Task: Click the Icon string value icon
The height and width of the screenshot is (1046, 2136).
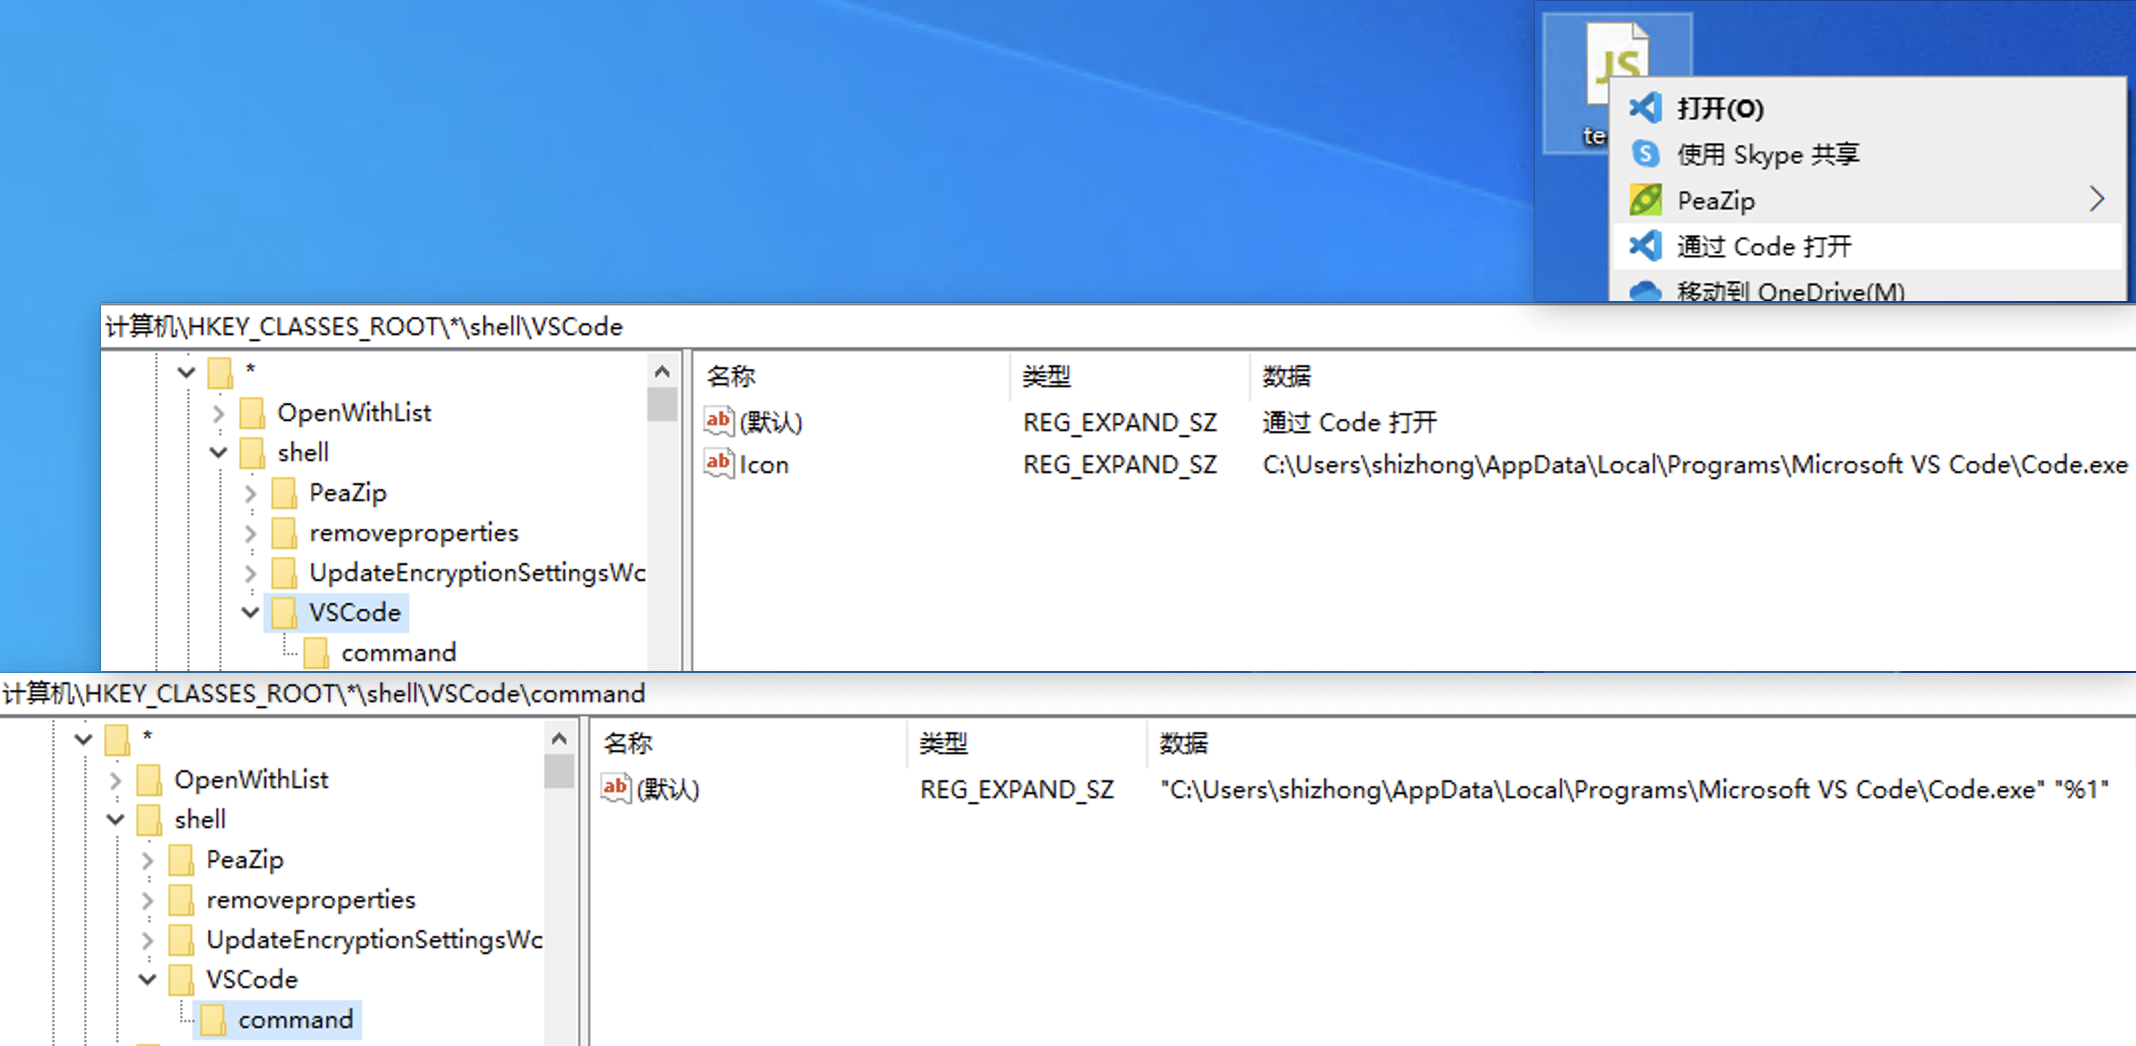Action: click(x=718, y=464)
